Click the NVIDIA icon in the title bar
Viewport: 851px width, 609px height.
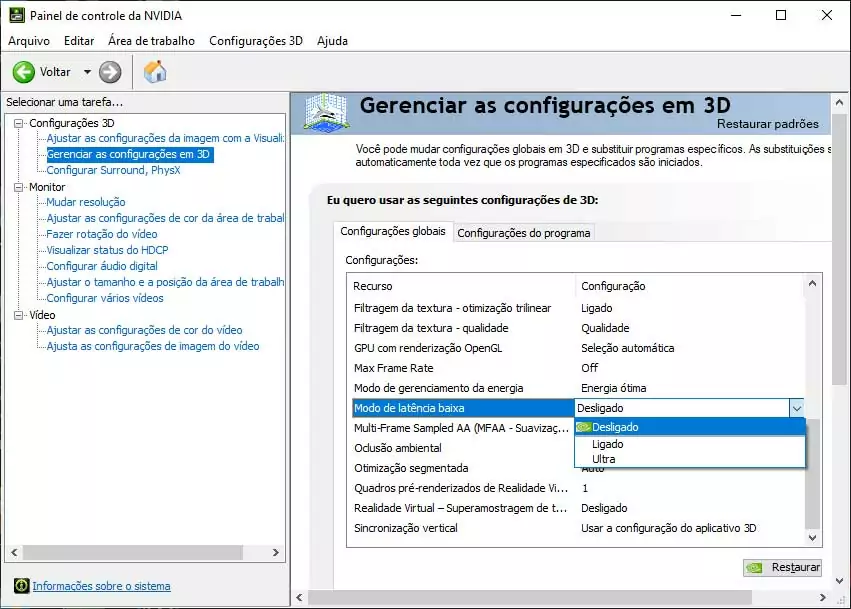pyautogui.click(x=15, y=16)
